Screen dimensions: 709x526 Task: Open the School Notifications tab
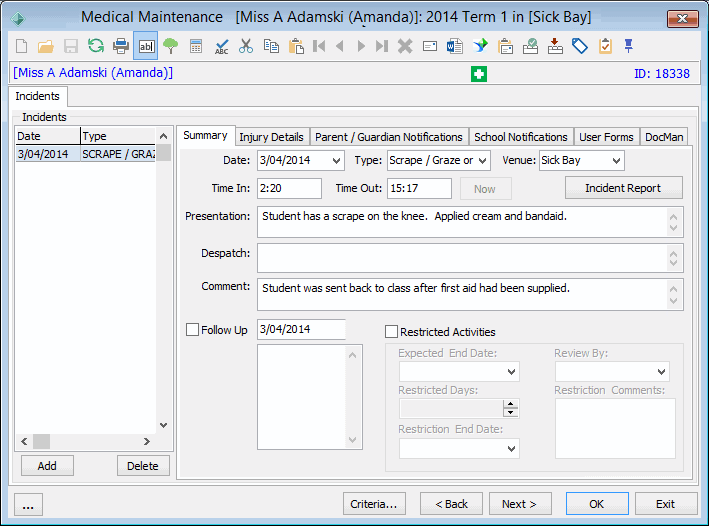520,137
